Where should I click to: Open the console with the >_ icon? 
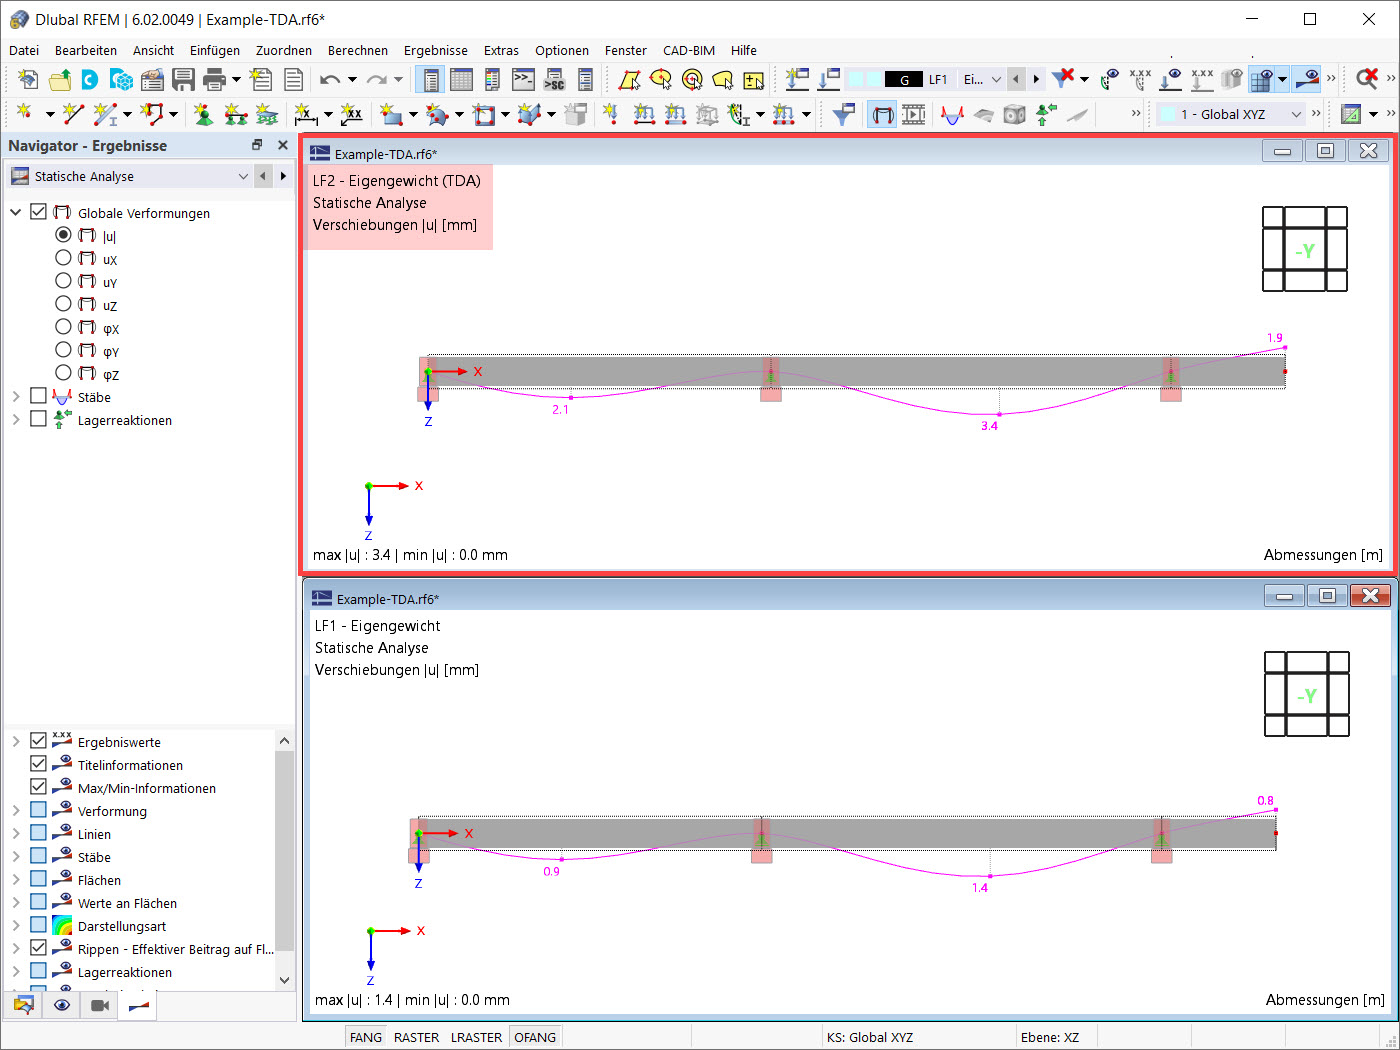(523, 79)
